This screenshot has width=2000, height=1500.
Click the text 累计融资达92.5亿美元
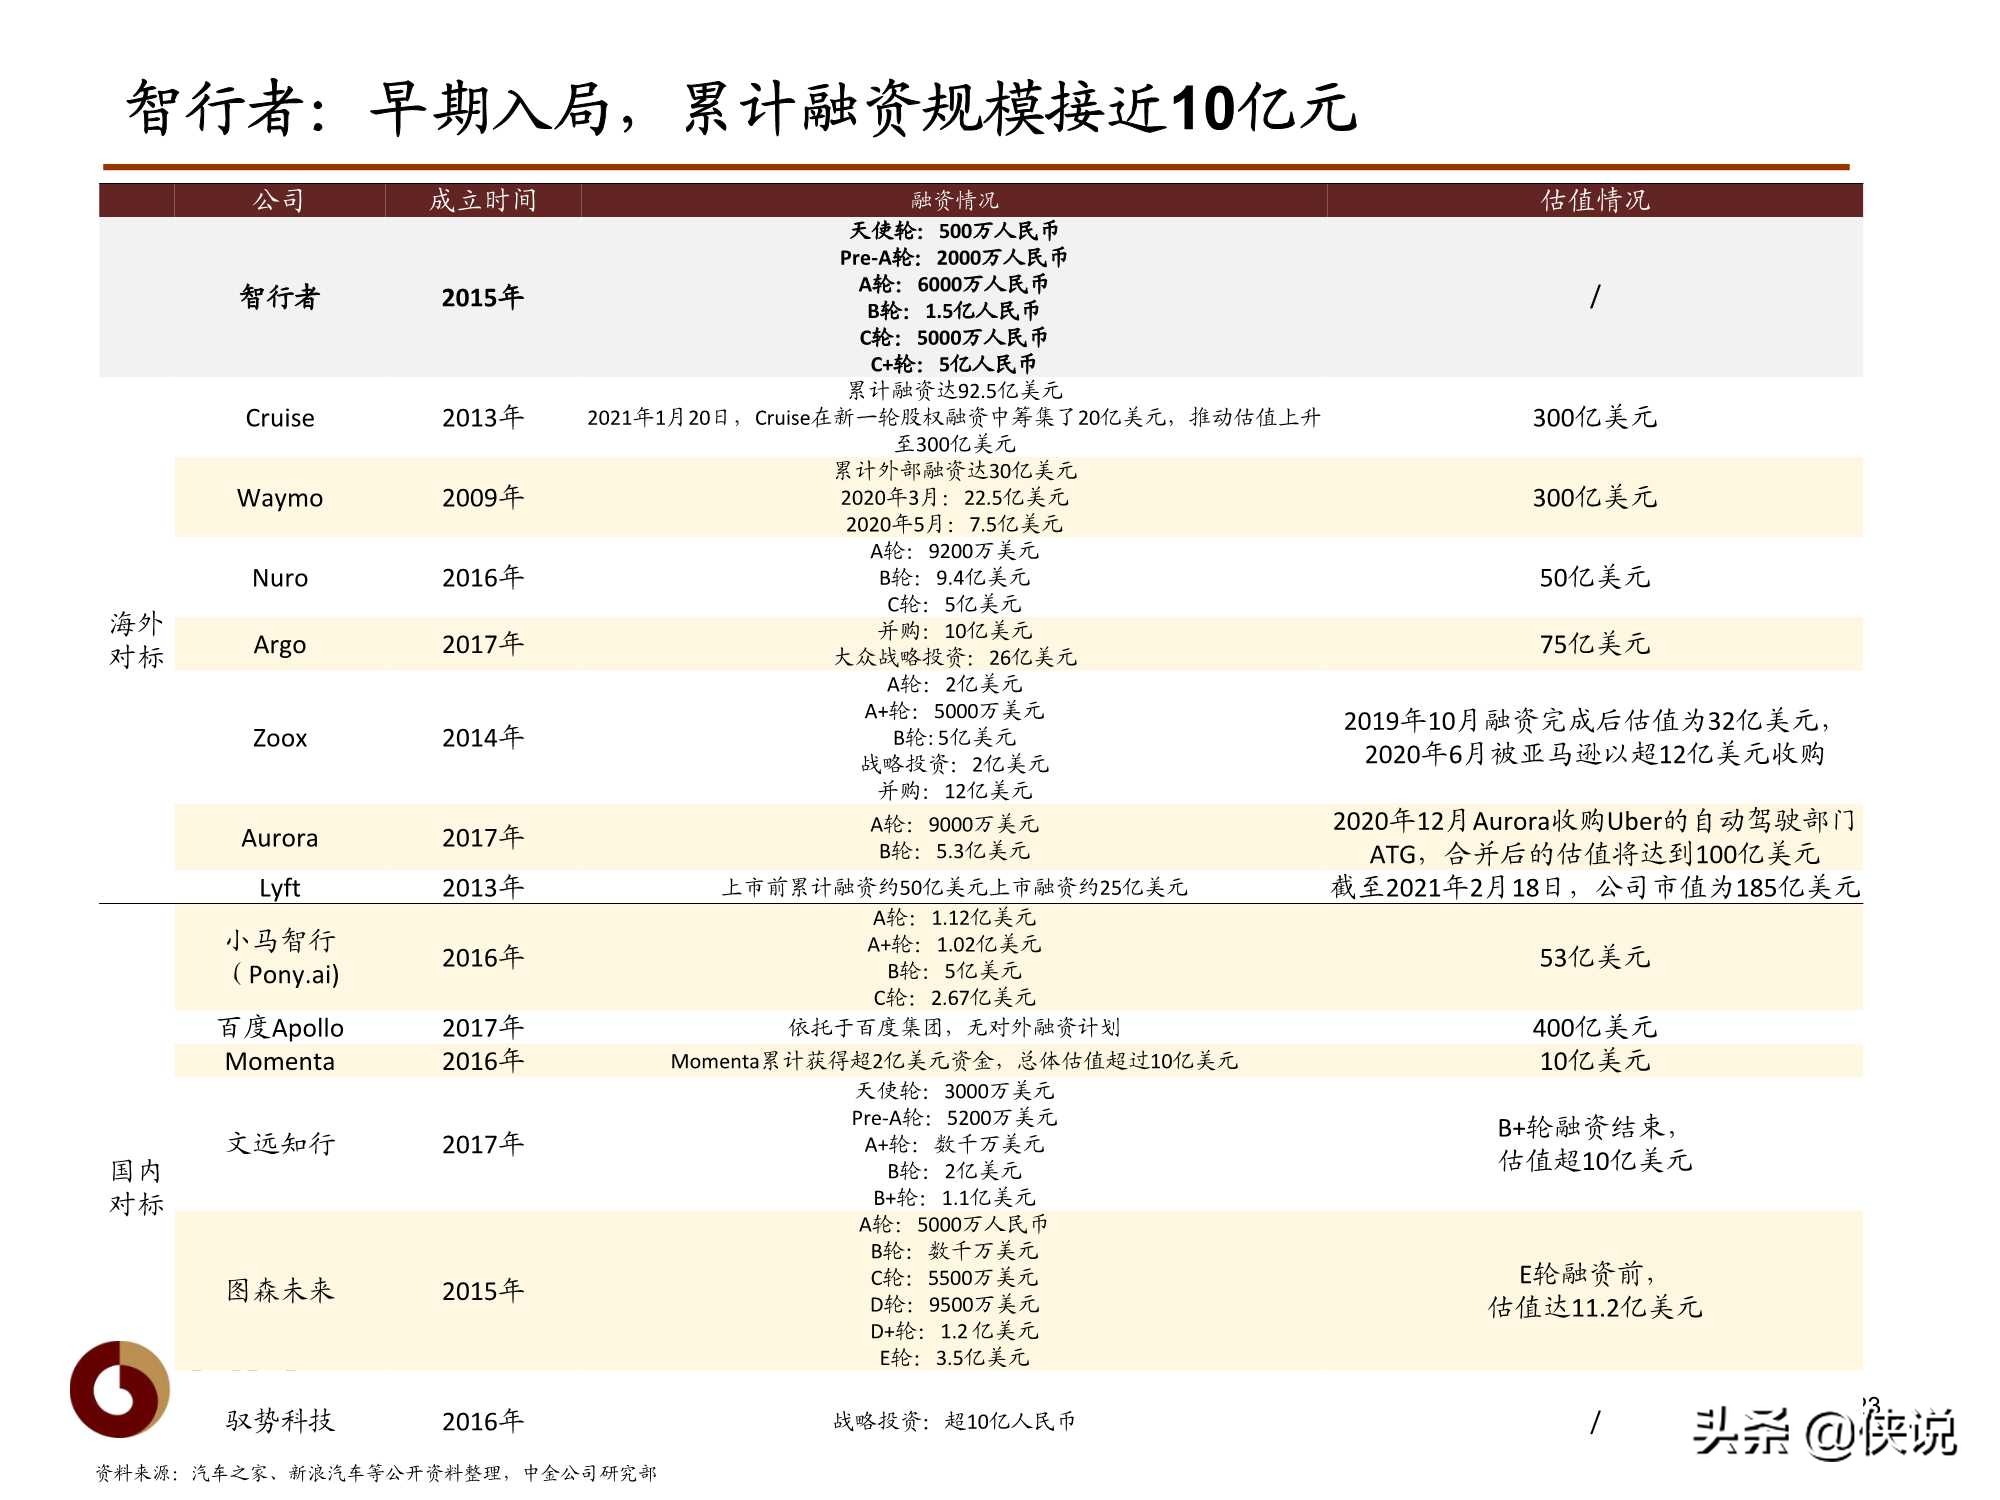(x=954, y=391)
